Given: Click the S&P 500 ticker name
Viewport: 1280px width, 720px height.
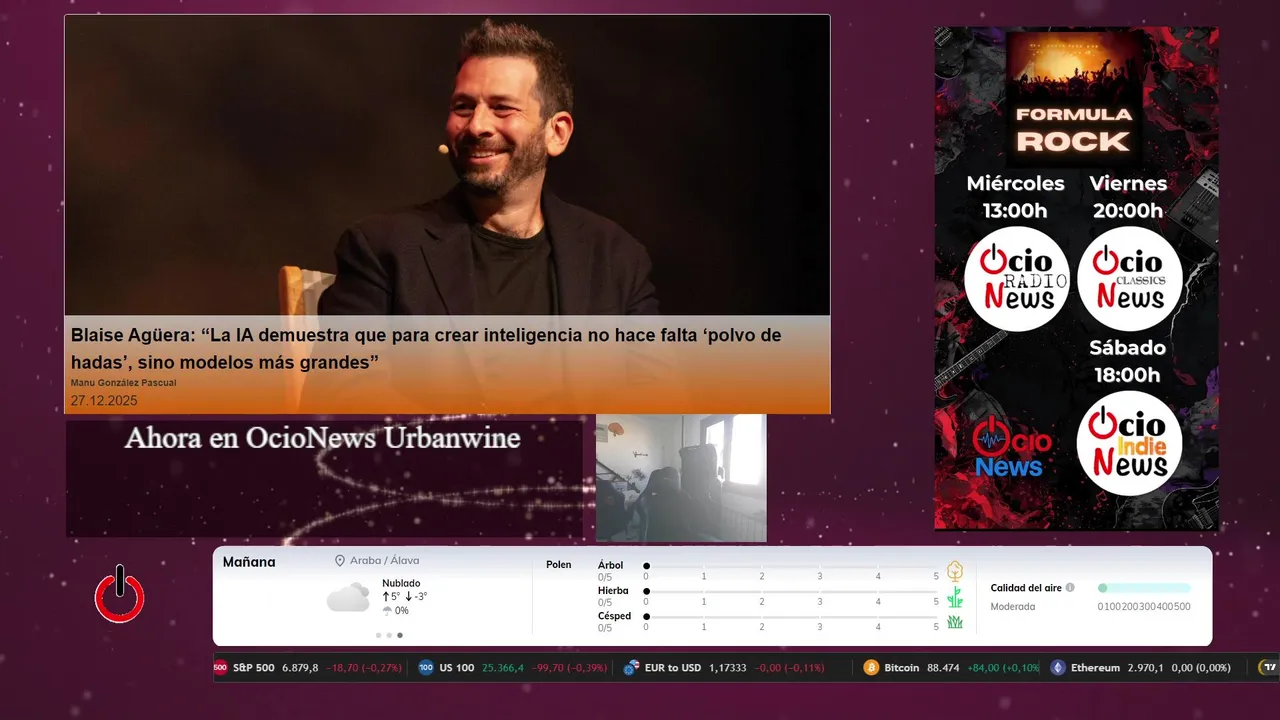Looking at the screenshot, I should [x=253, y=668].
